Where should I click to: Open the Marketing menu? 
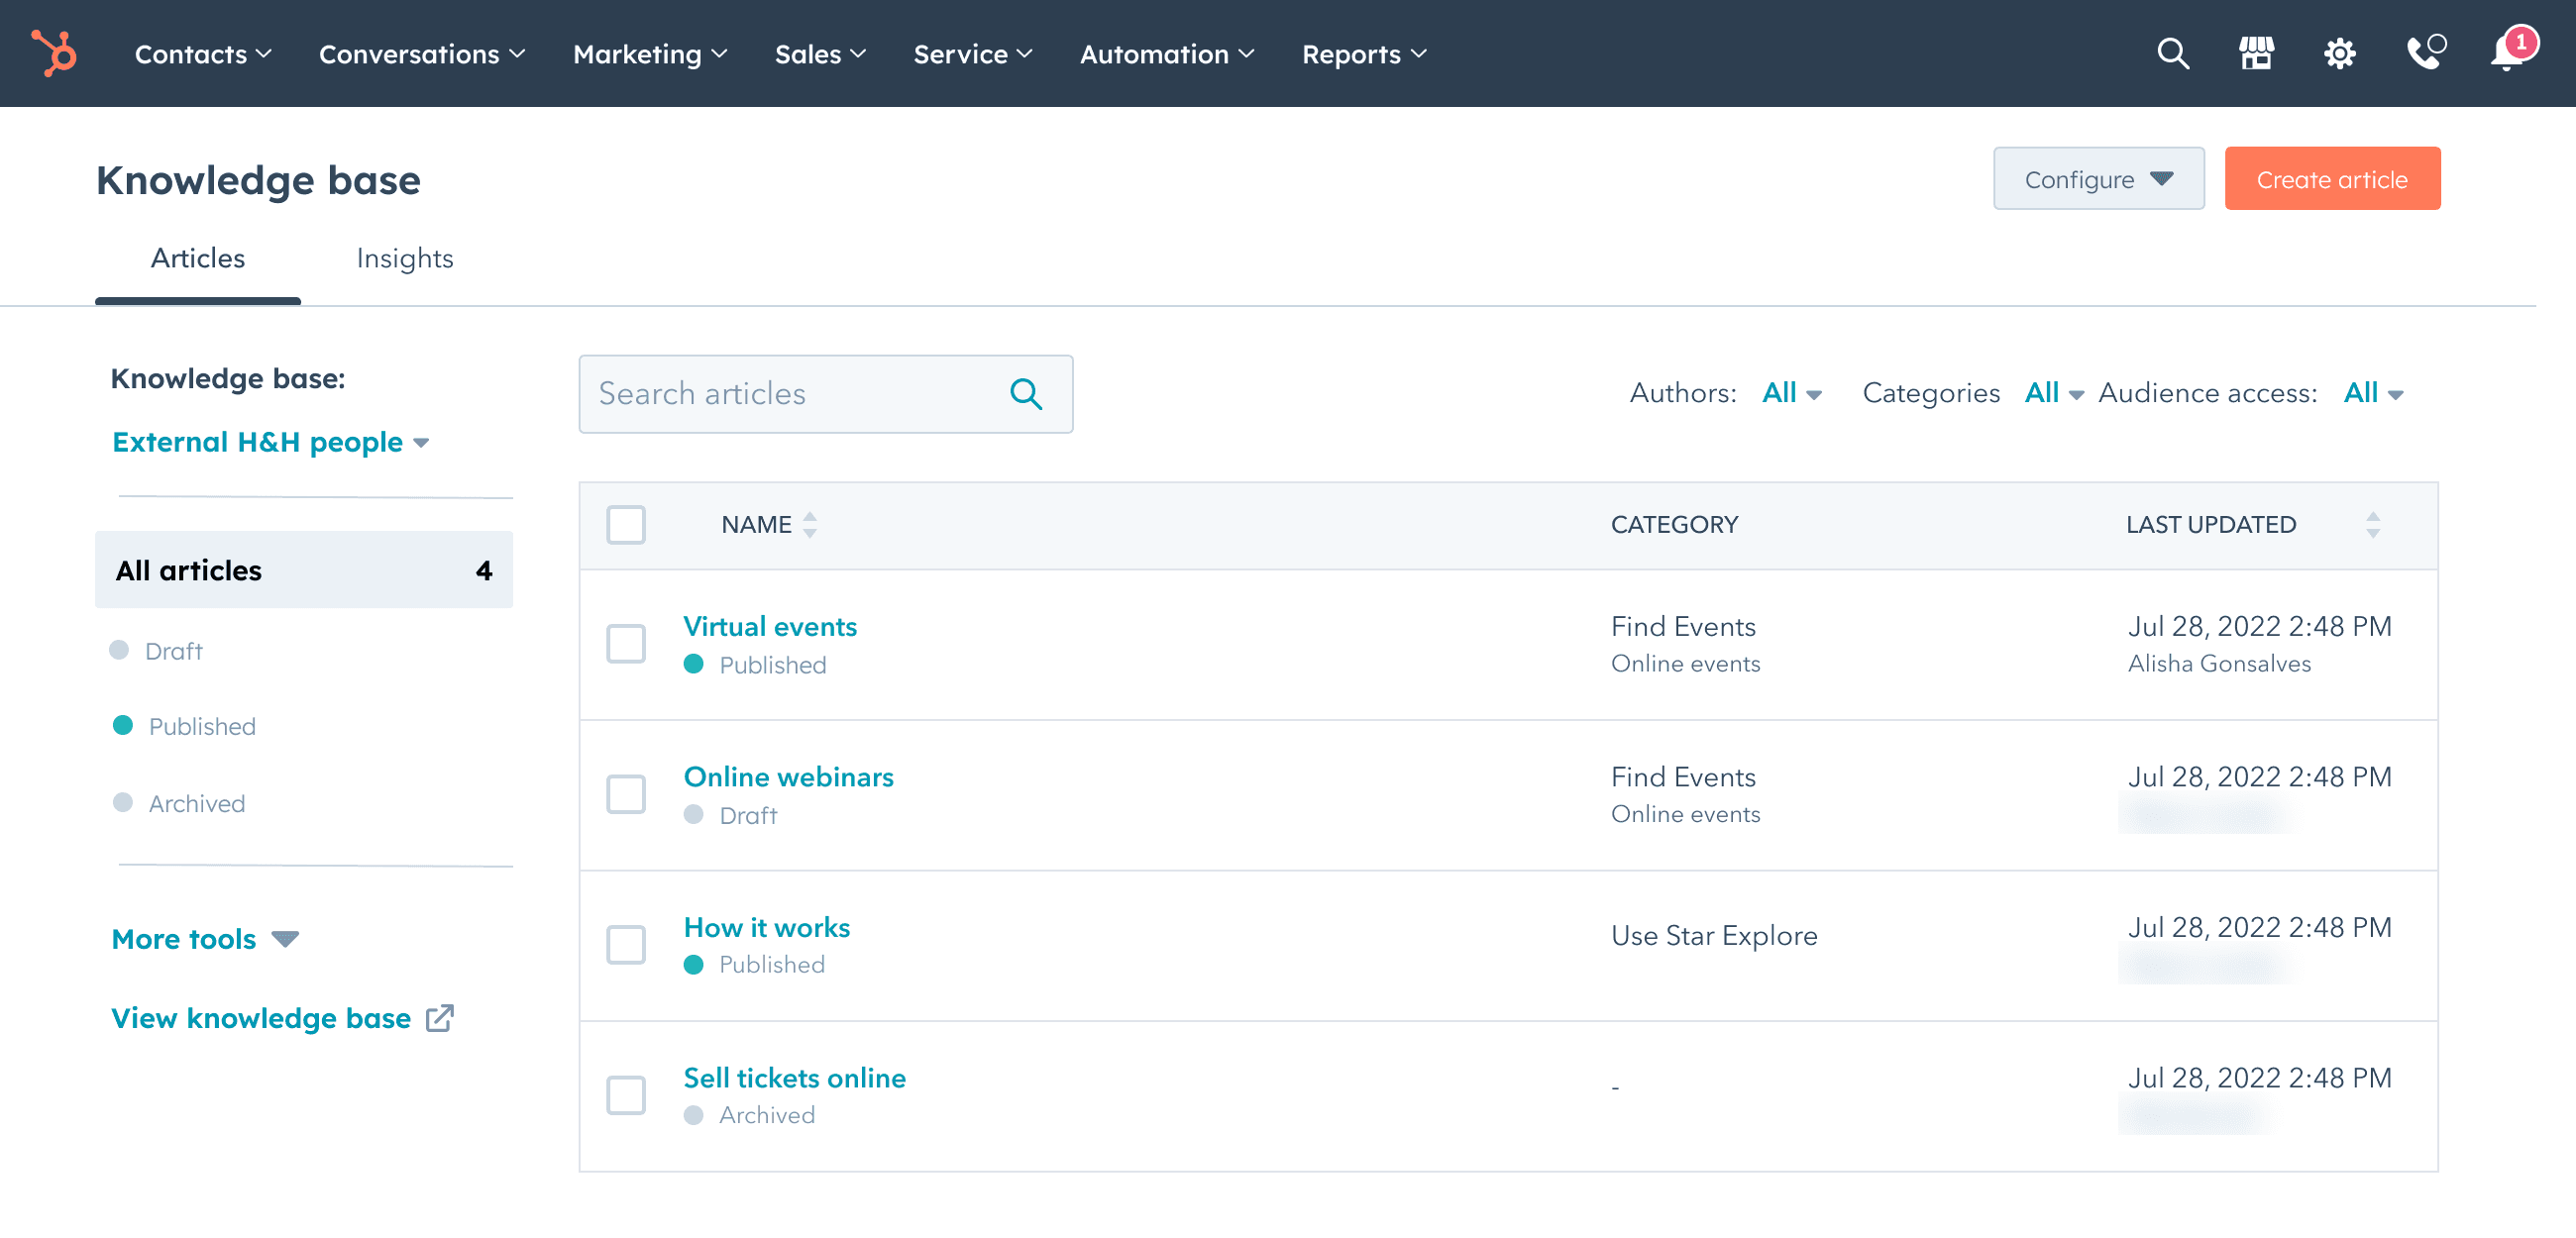[650, 54]
